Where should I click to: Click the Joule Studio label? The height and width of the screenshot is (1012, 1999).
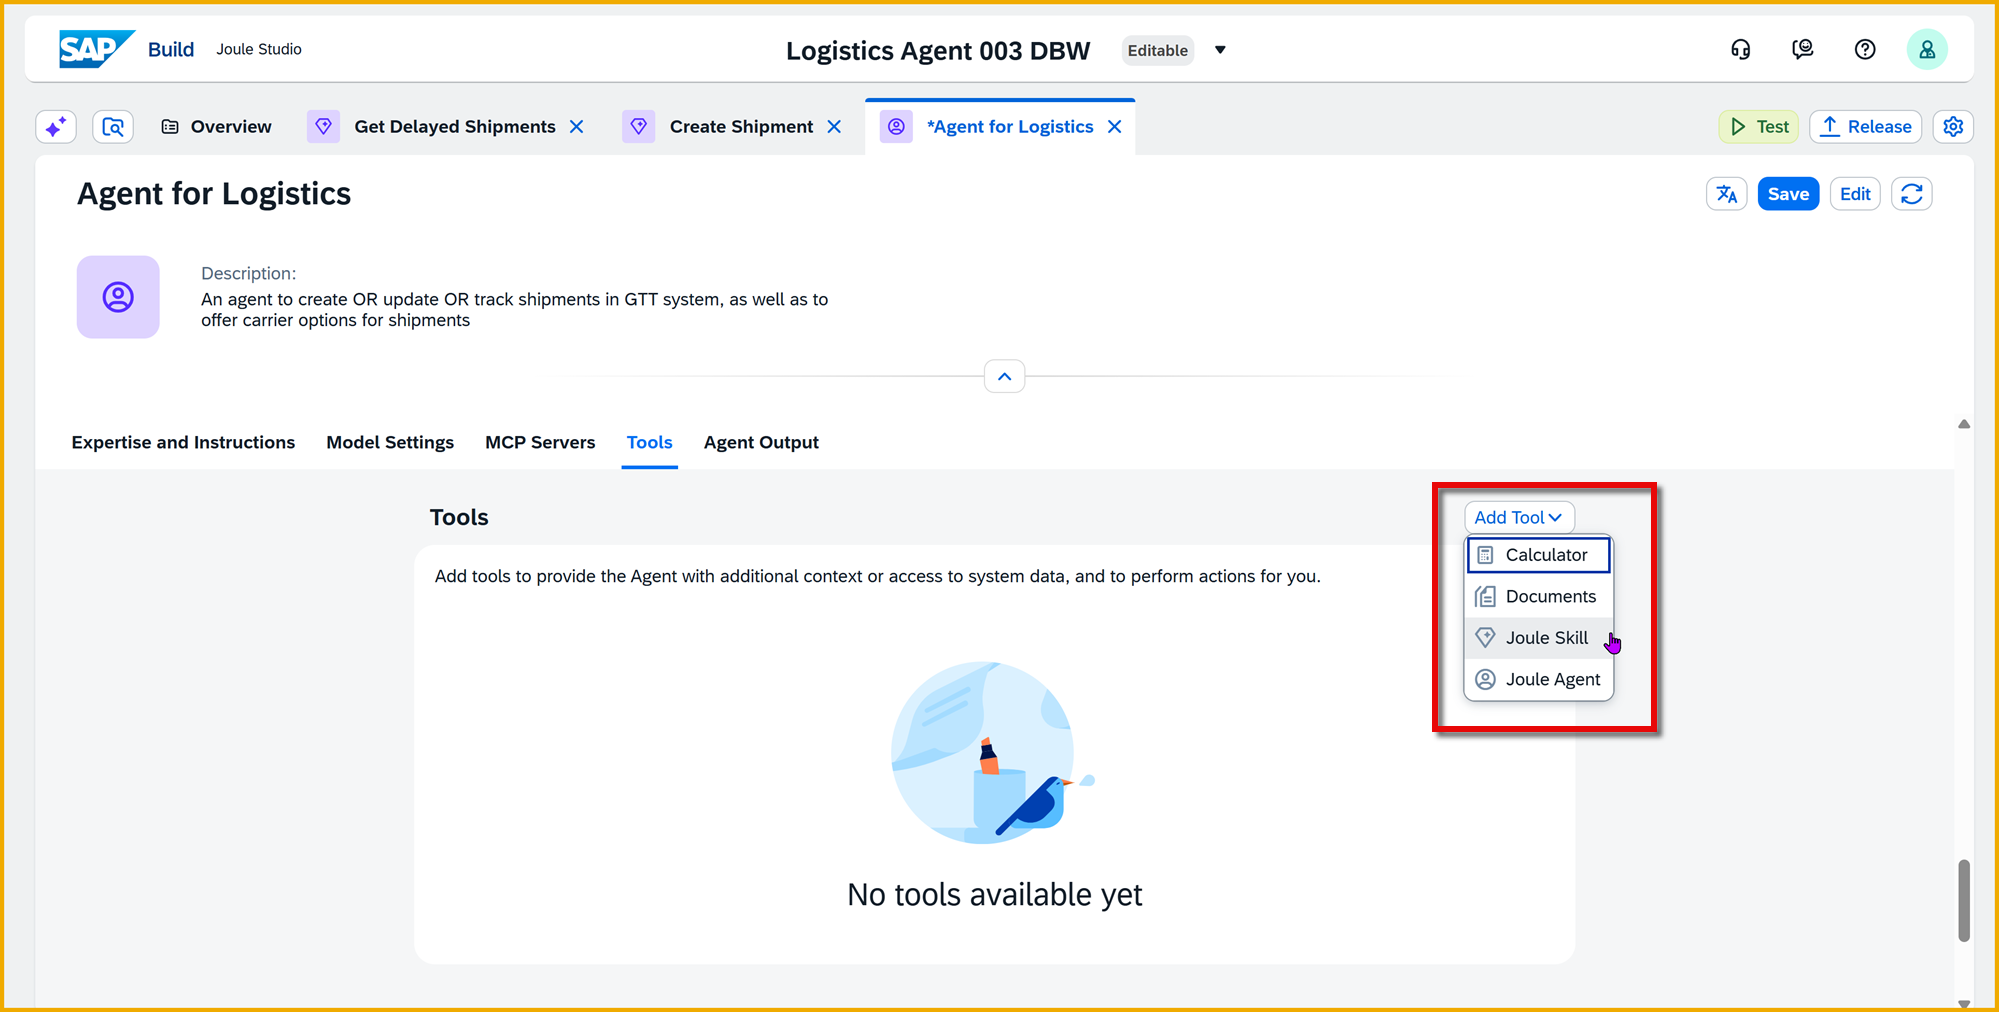click(259, 49)
